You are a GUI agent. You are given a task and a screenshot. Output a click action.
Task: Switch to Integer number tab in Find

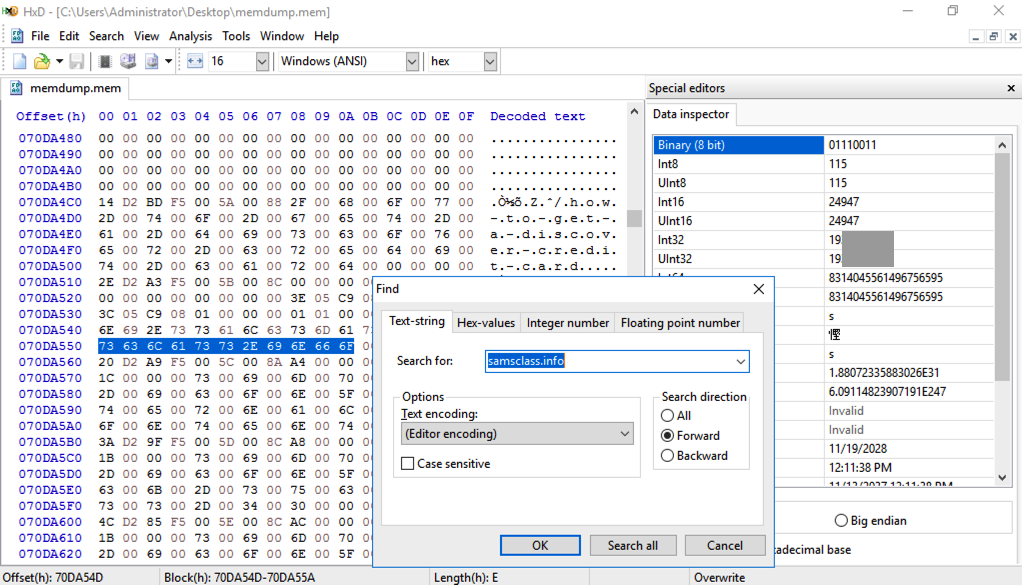[x=568, y=322]
